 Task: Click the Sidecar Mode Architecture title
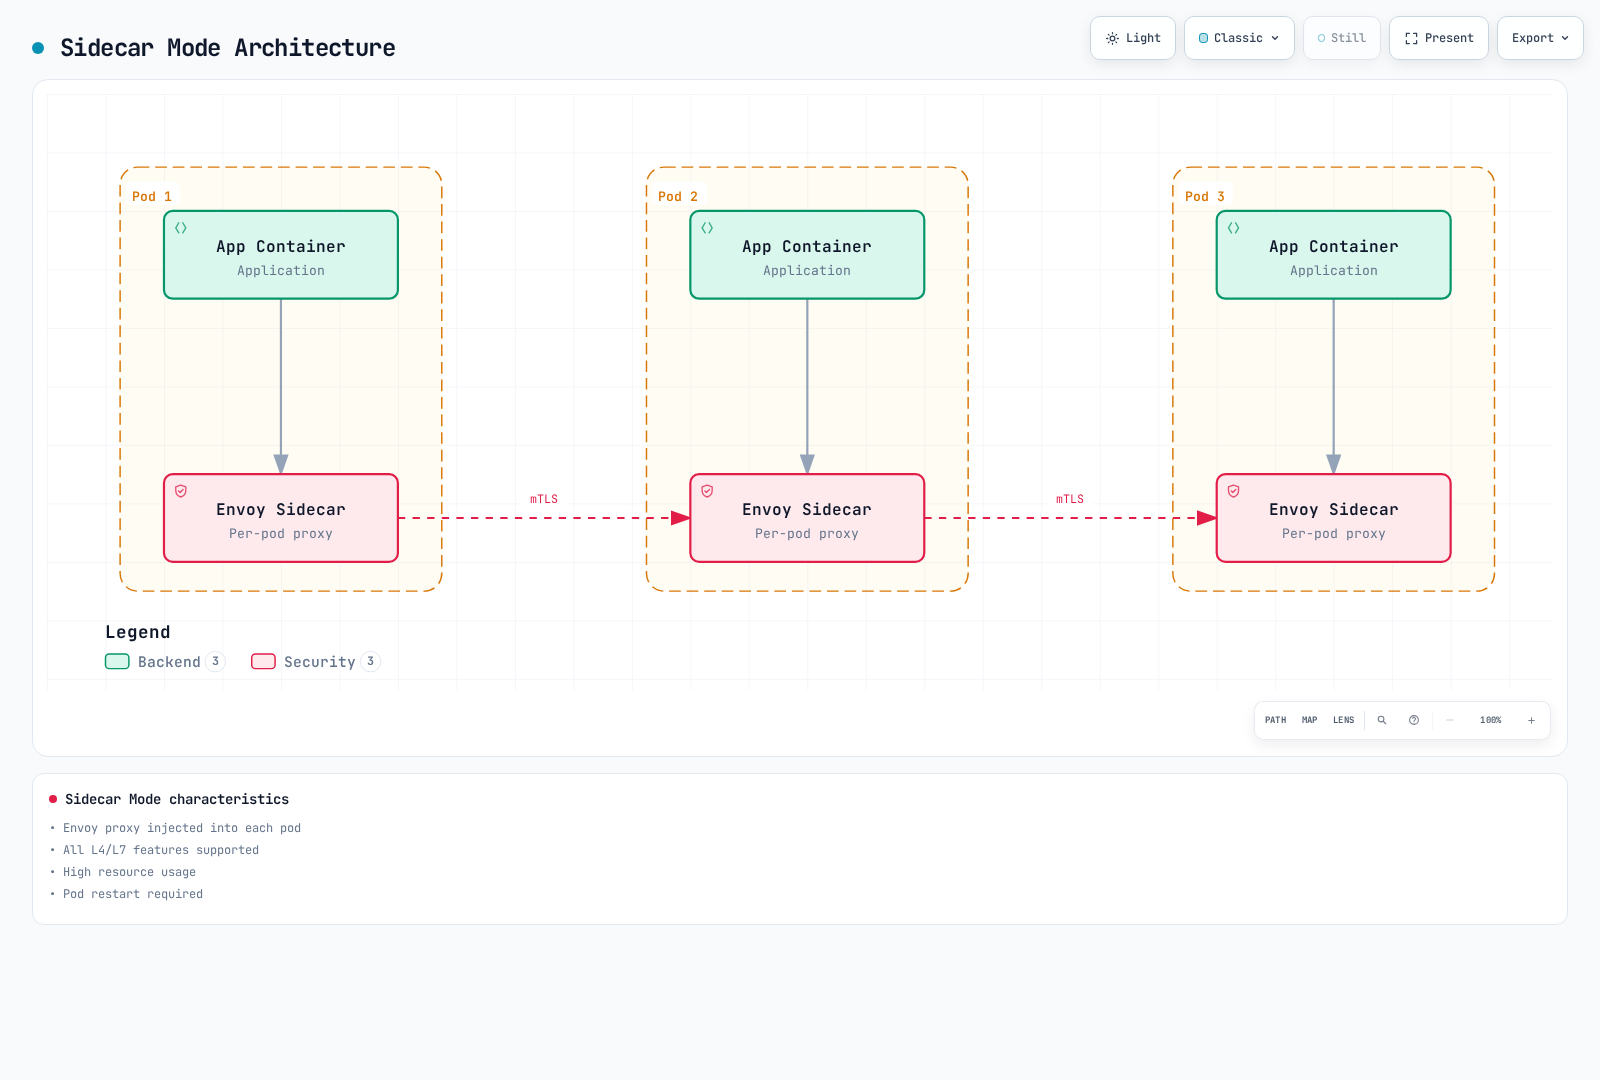pos(228,47)
